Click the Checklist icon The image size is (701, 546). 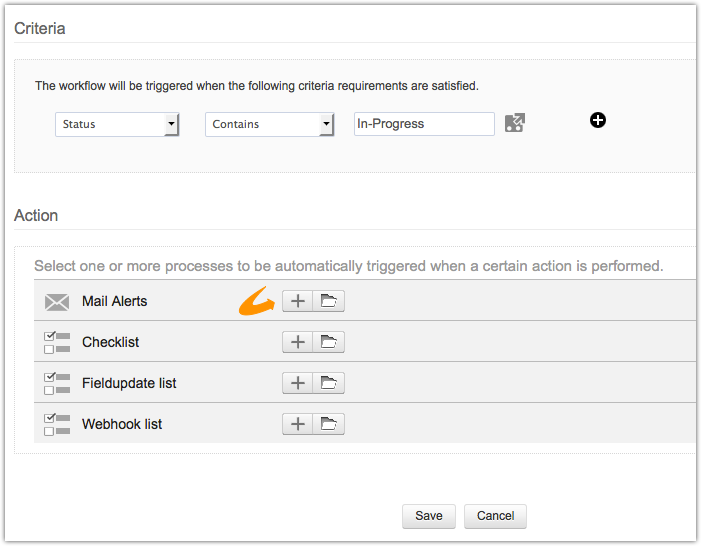tap(57, 342)
